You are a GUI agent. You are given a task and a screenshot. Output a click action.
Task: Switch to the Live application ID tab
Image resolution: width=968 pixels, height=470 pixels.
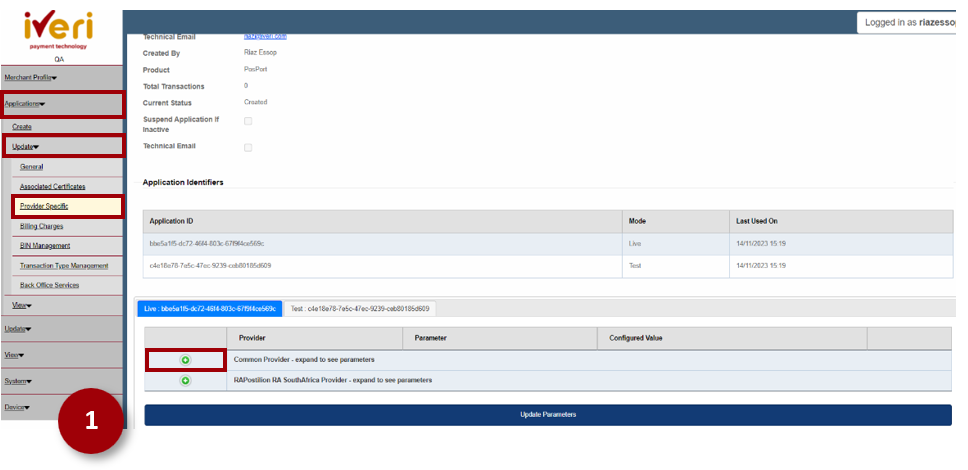pyautogui.click(x=209, y=309)
